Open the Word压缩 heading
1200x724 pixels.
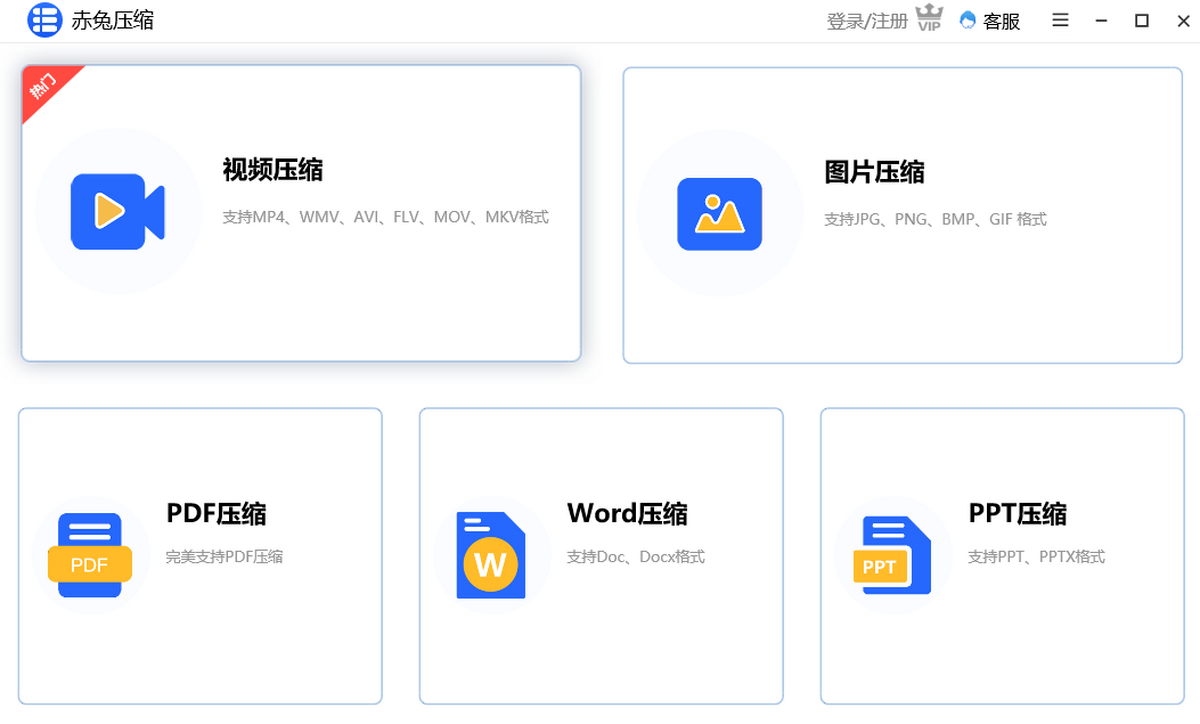tap(627, 514)
